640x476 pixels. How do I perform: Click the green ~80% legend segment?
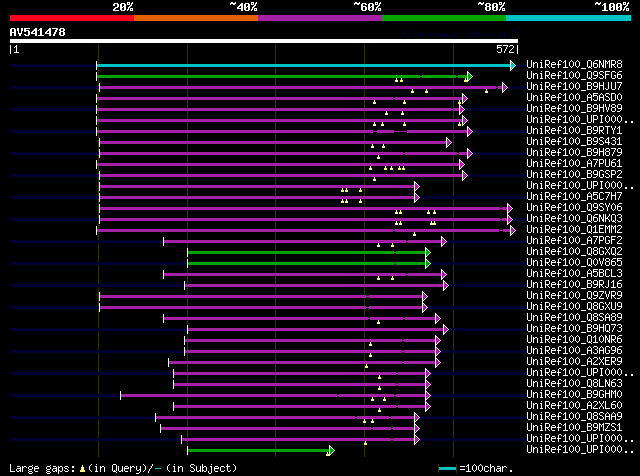pos(444,18)
